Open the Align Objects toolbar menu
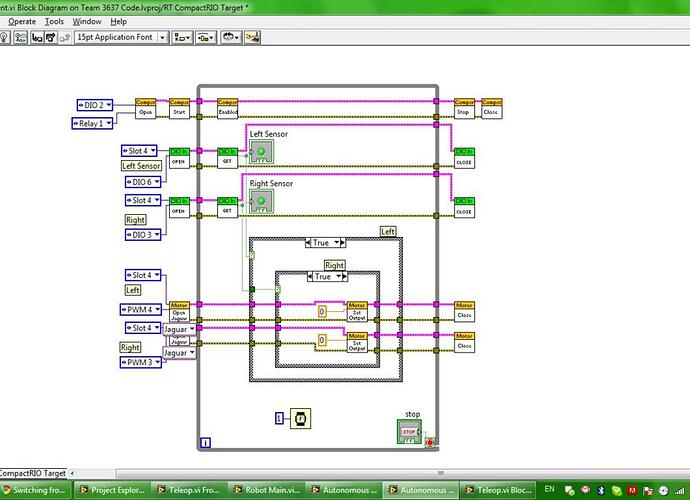Image resolution: width=690 pixels, height=500 pixels. click(x=182, y=38)
